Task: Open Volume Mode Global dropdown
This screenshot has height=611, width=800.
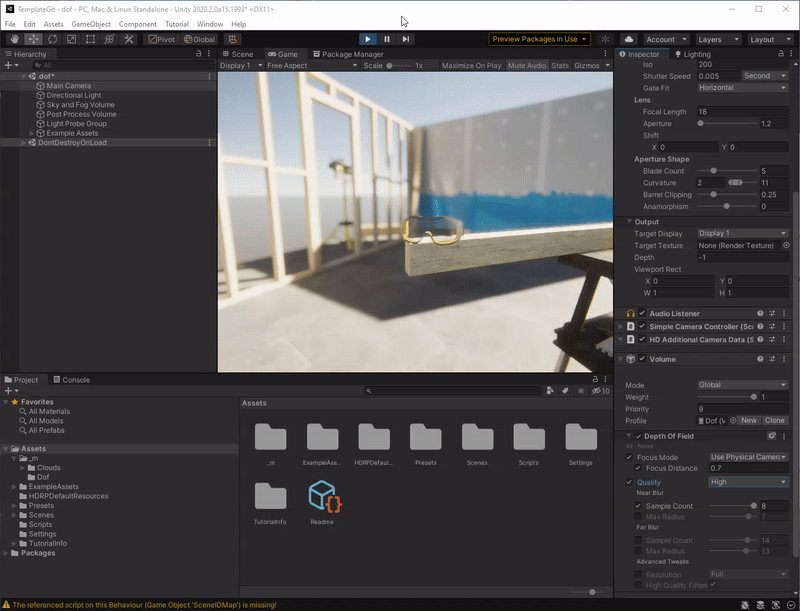Action: click(742, 385)
